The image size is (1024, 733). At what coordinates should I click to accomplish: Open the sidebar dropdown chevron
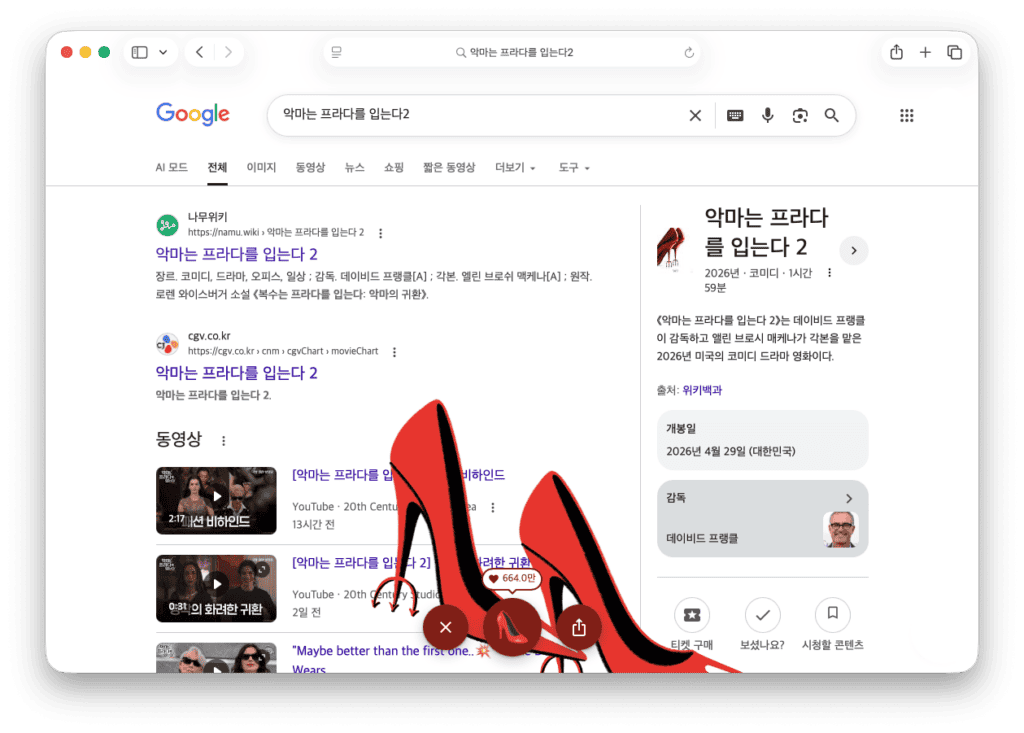click(163, 52)
